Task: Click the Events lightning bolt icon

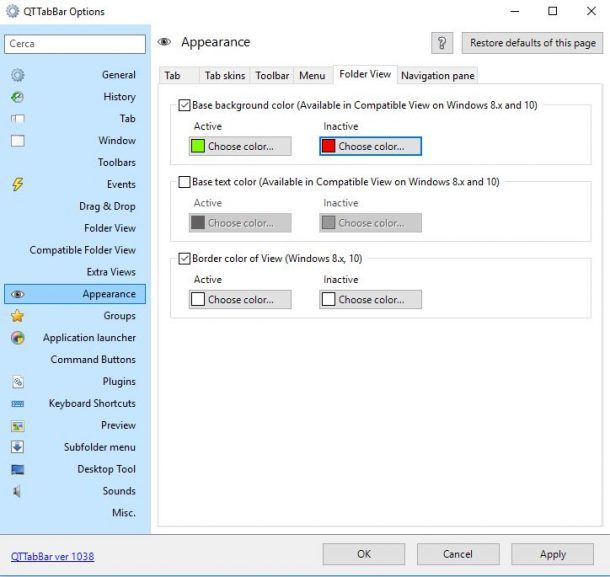Action: point(18,184)
